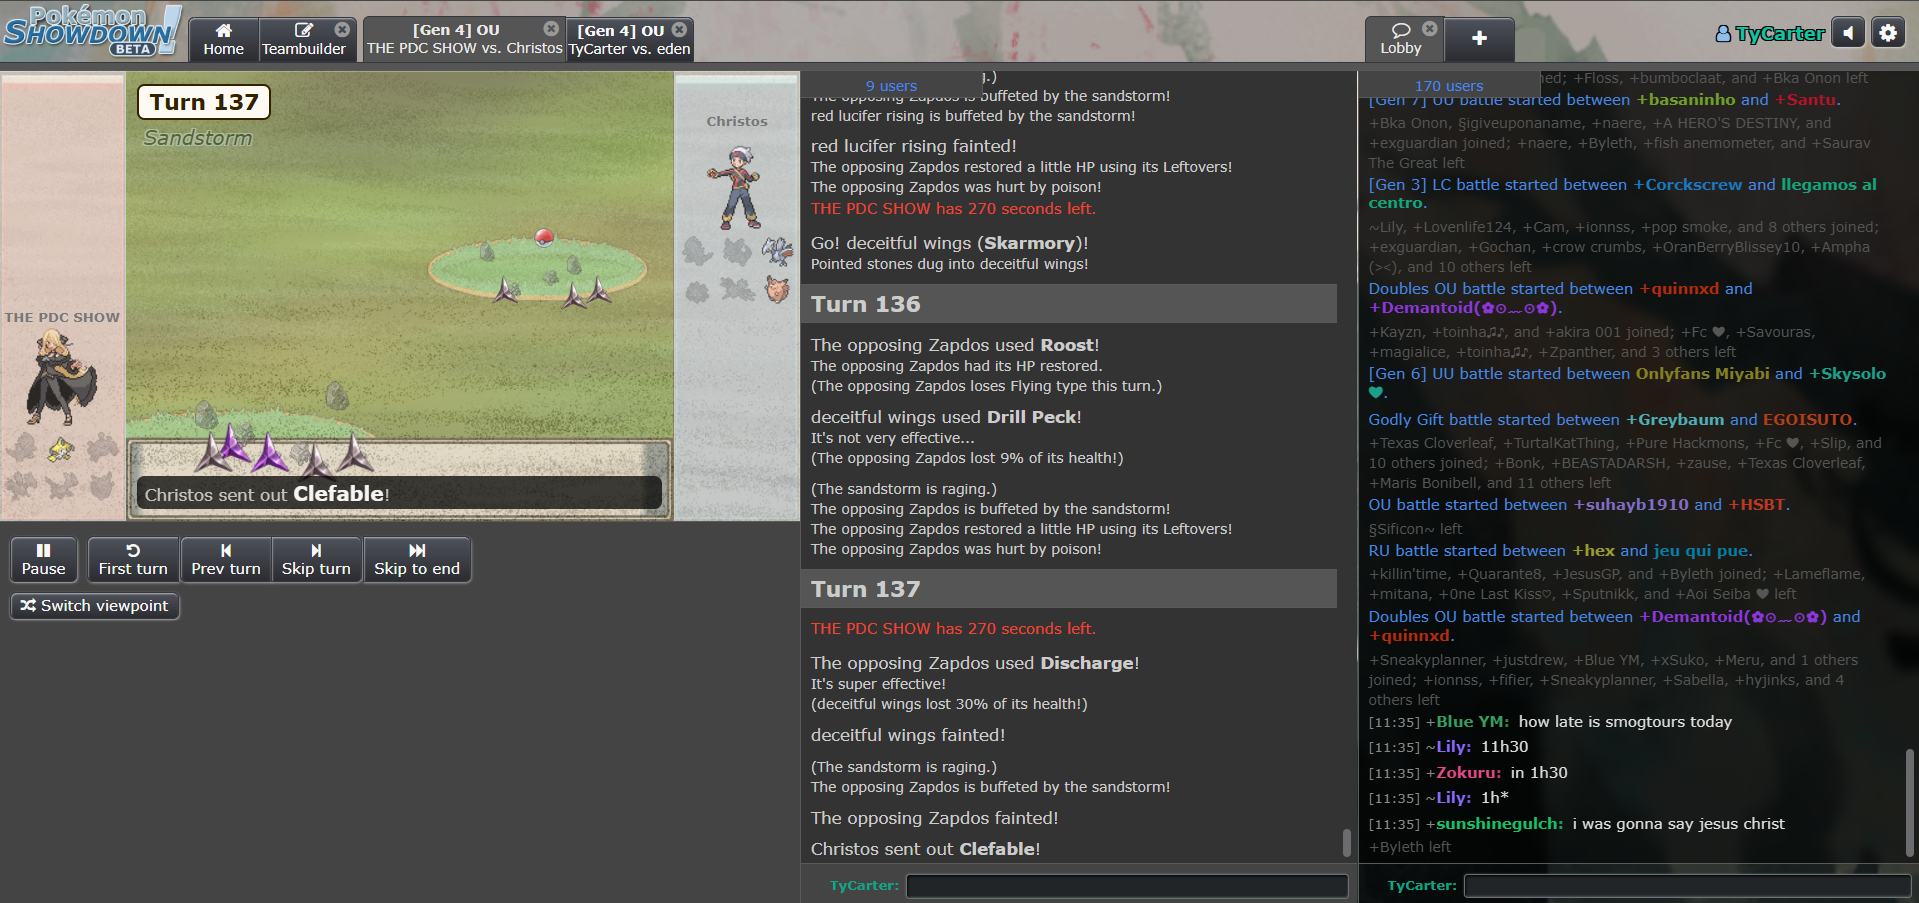Click log line 'red lucifer rising fainted!'
Viewport: 1919px width, 903px height.
913,146
